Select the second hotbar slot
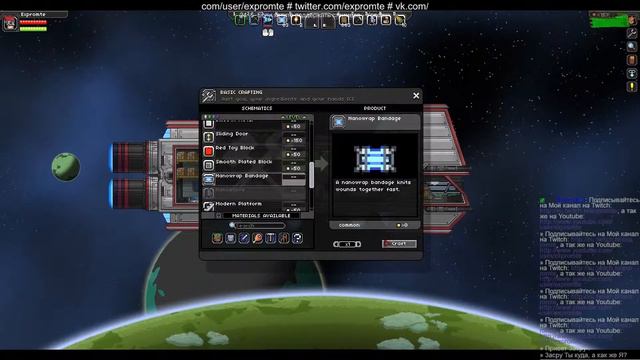This screenshot has width=640, height=360. 254,20
